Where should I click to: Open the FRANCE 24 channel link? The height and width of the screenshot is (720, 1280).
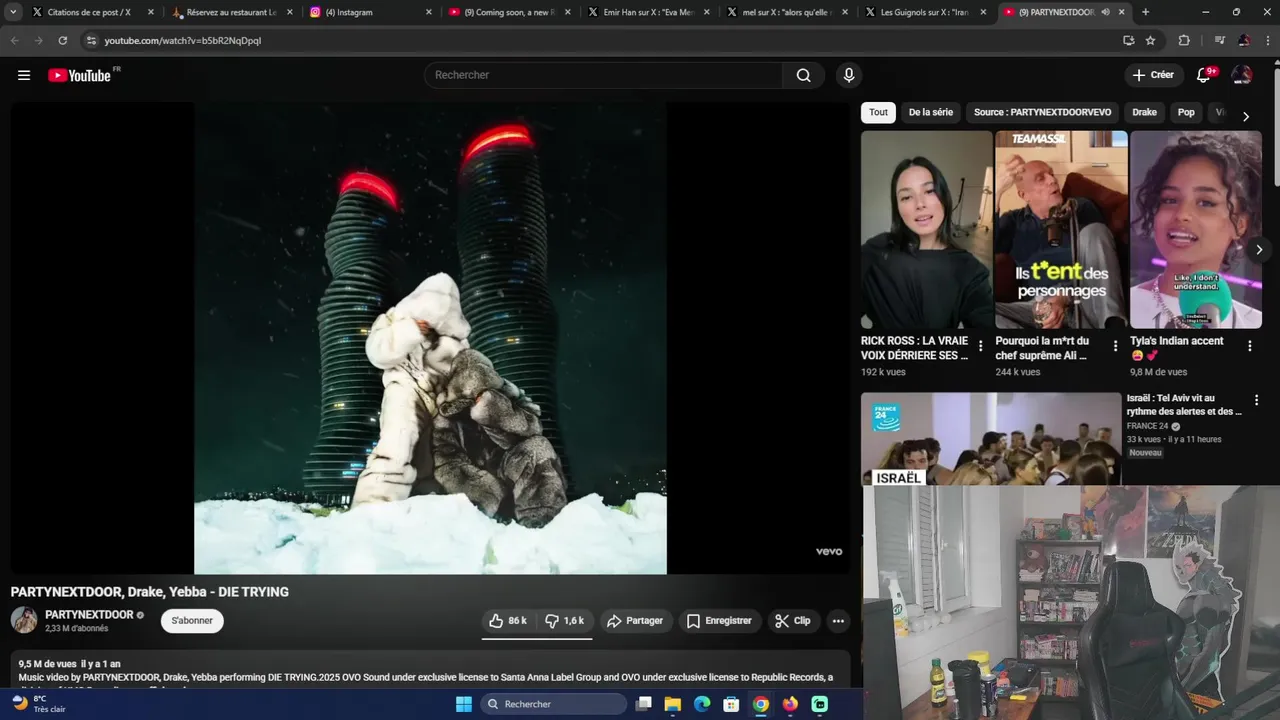(x=1147, y=426)
